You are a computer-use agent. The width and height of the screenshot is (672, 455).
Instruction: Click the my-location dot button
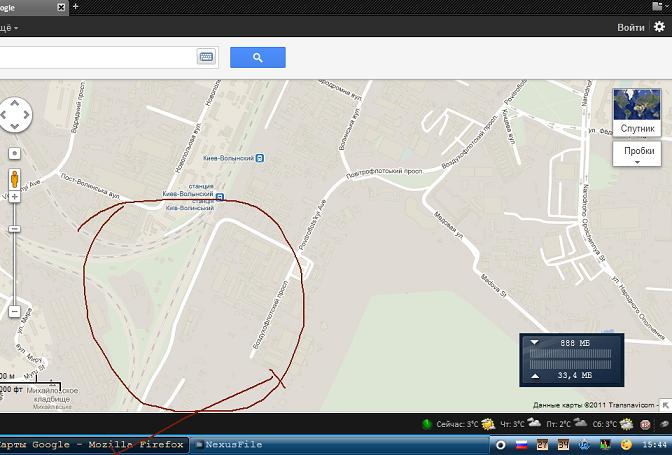15,153
